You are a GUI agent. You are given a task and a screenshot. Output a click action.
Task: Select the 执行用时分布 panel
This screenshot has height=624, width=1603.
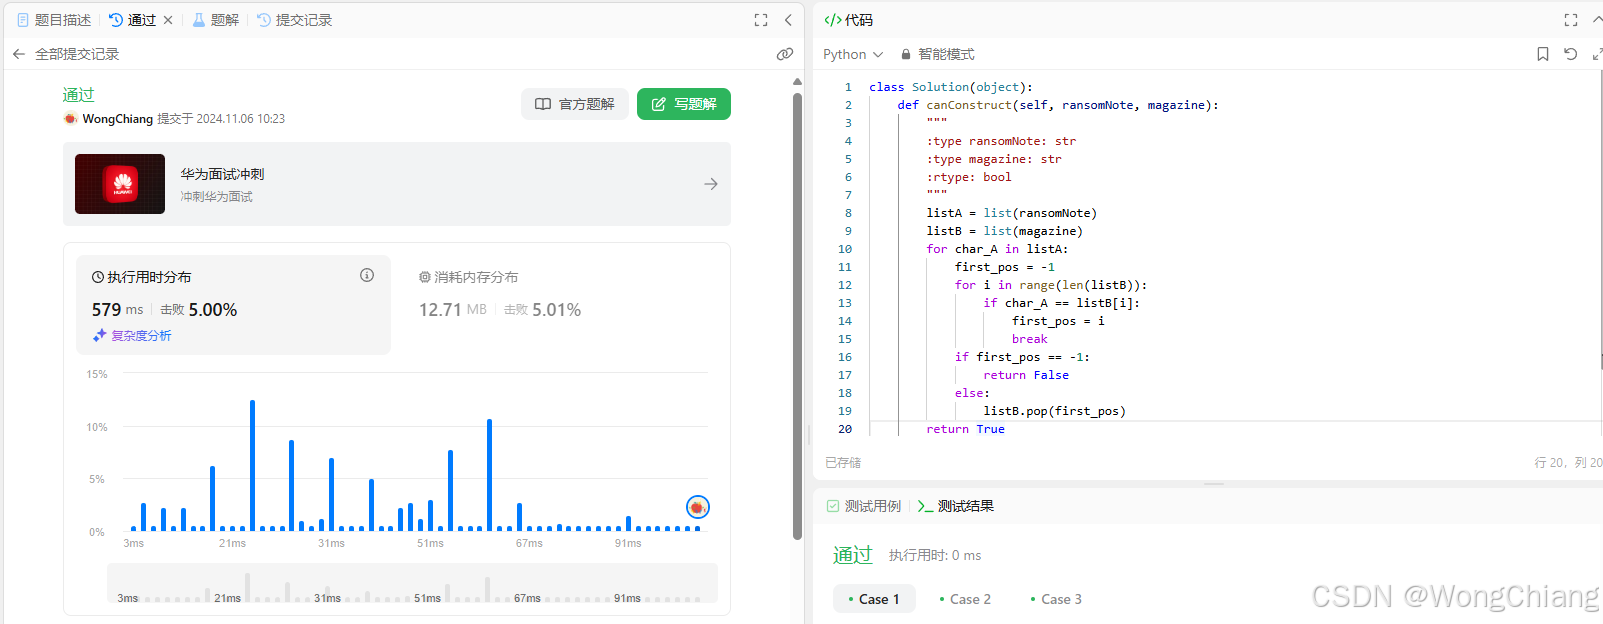point(234,305)
